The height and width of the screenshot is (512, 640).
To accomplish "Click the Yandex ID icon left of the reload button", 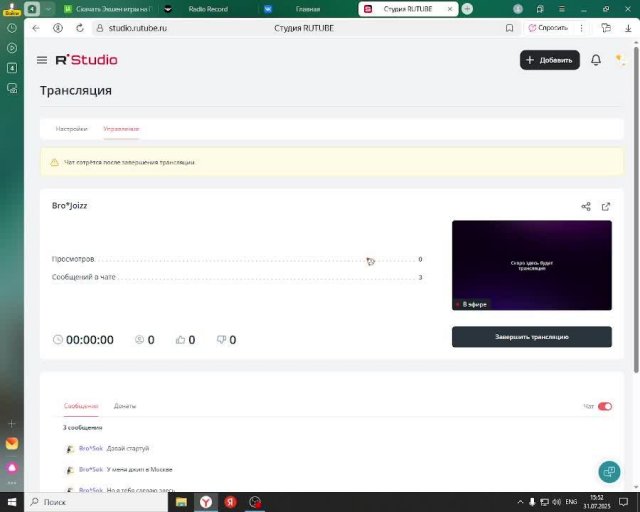I will (58, 28).
